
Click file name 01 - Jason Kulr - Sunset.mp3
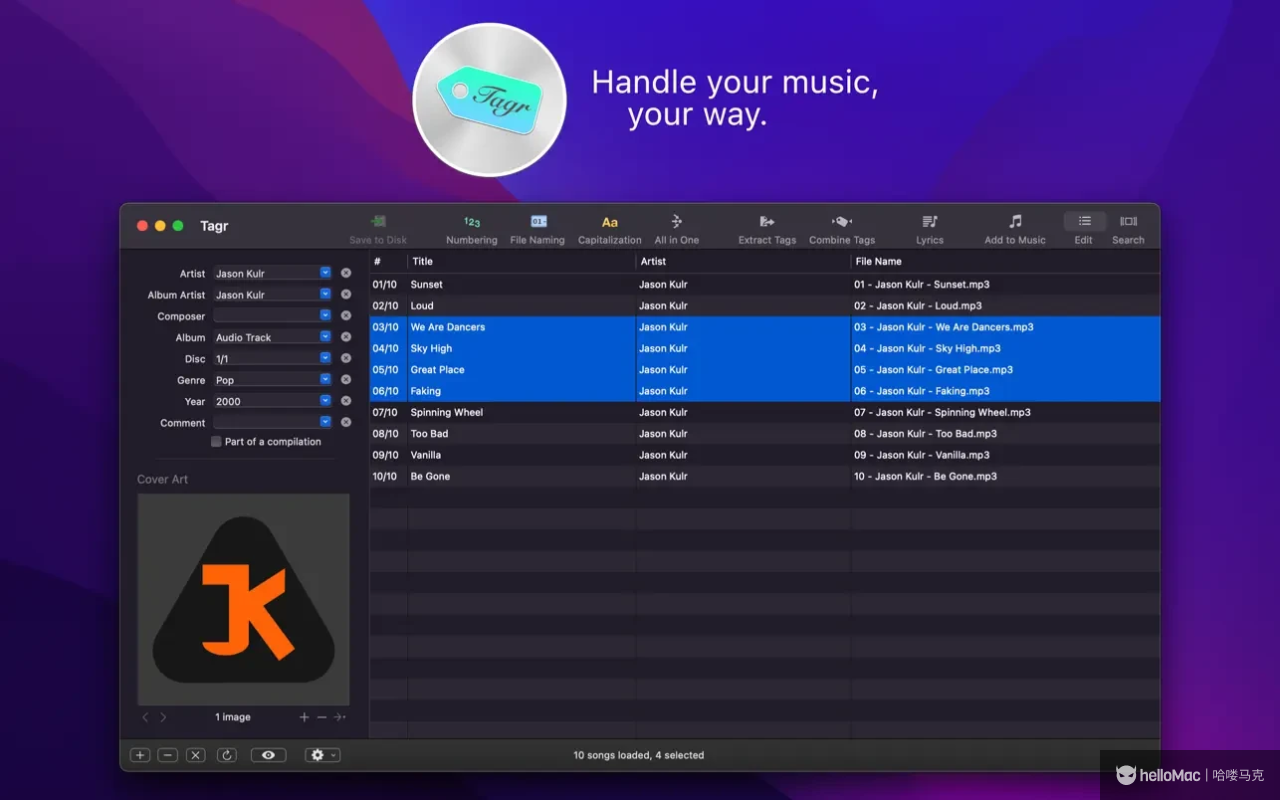tap(922, 284)
